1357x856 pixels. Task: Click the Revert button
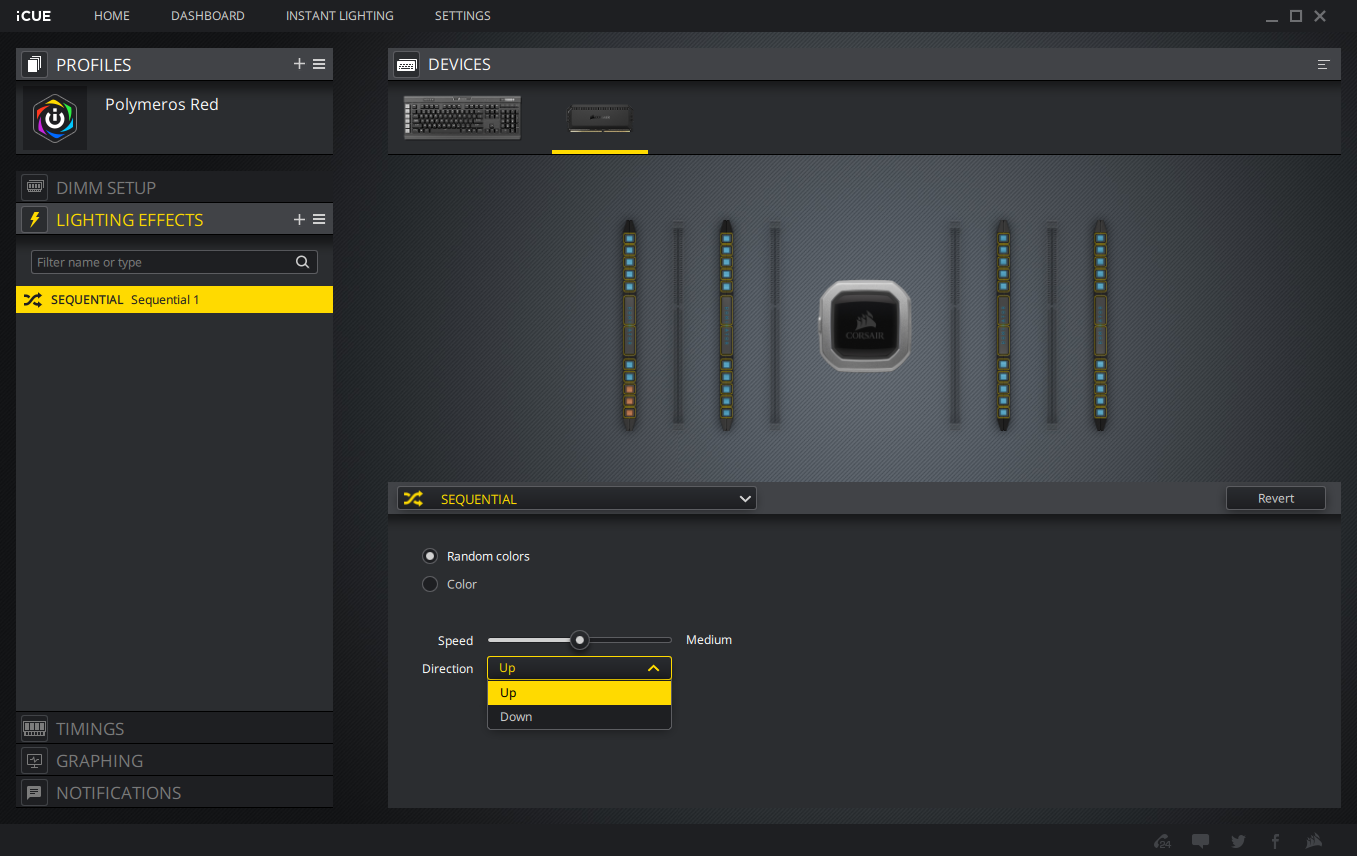(x=1275, y=498)
